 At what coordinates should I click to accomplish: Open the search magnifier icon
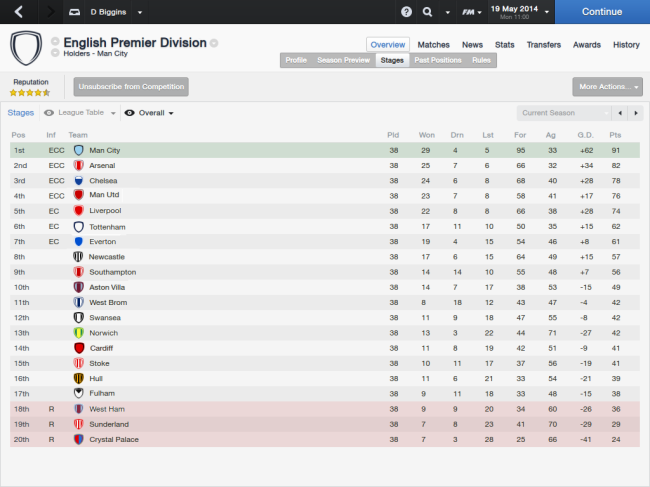click(x=428, y=12)
